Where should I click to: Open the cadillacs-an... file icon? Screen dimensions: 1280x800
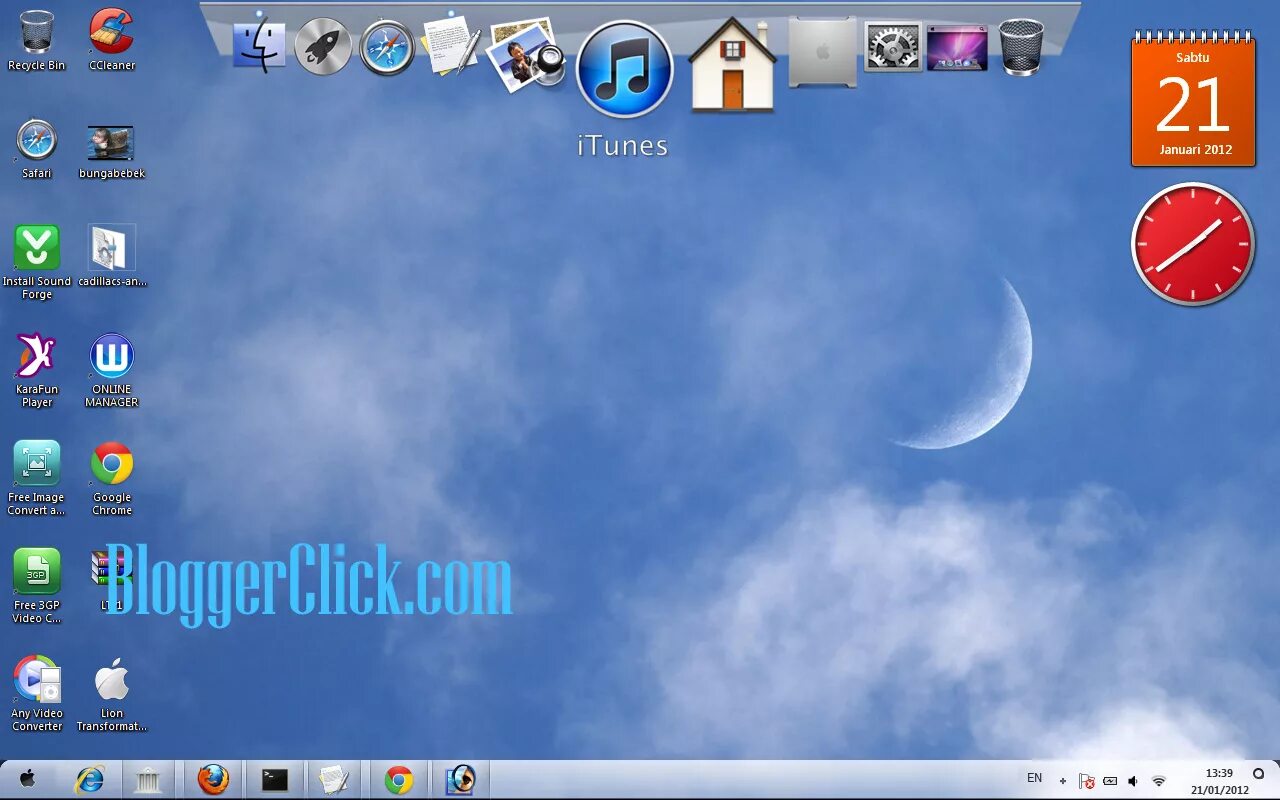click(112, 256)
